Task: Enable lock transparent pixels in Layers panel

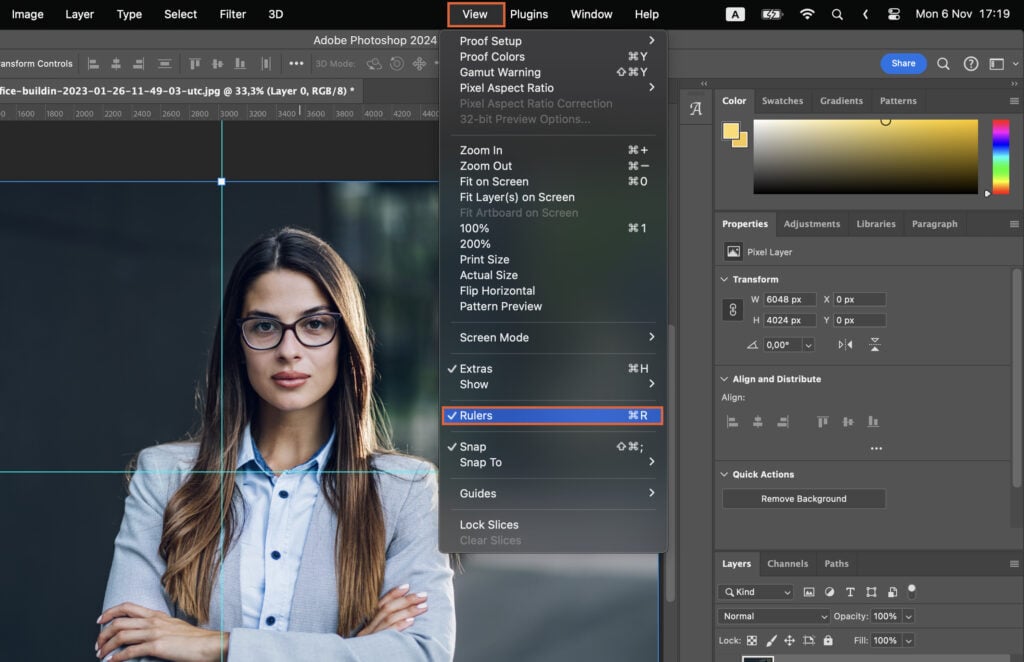Action: 751,640
